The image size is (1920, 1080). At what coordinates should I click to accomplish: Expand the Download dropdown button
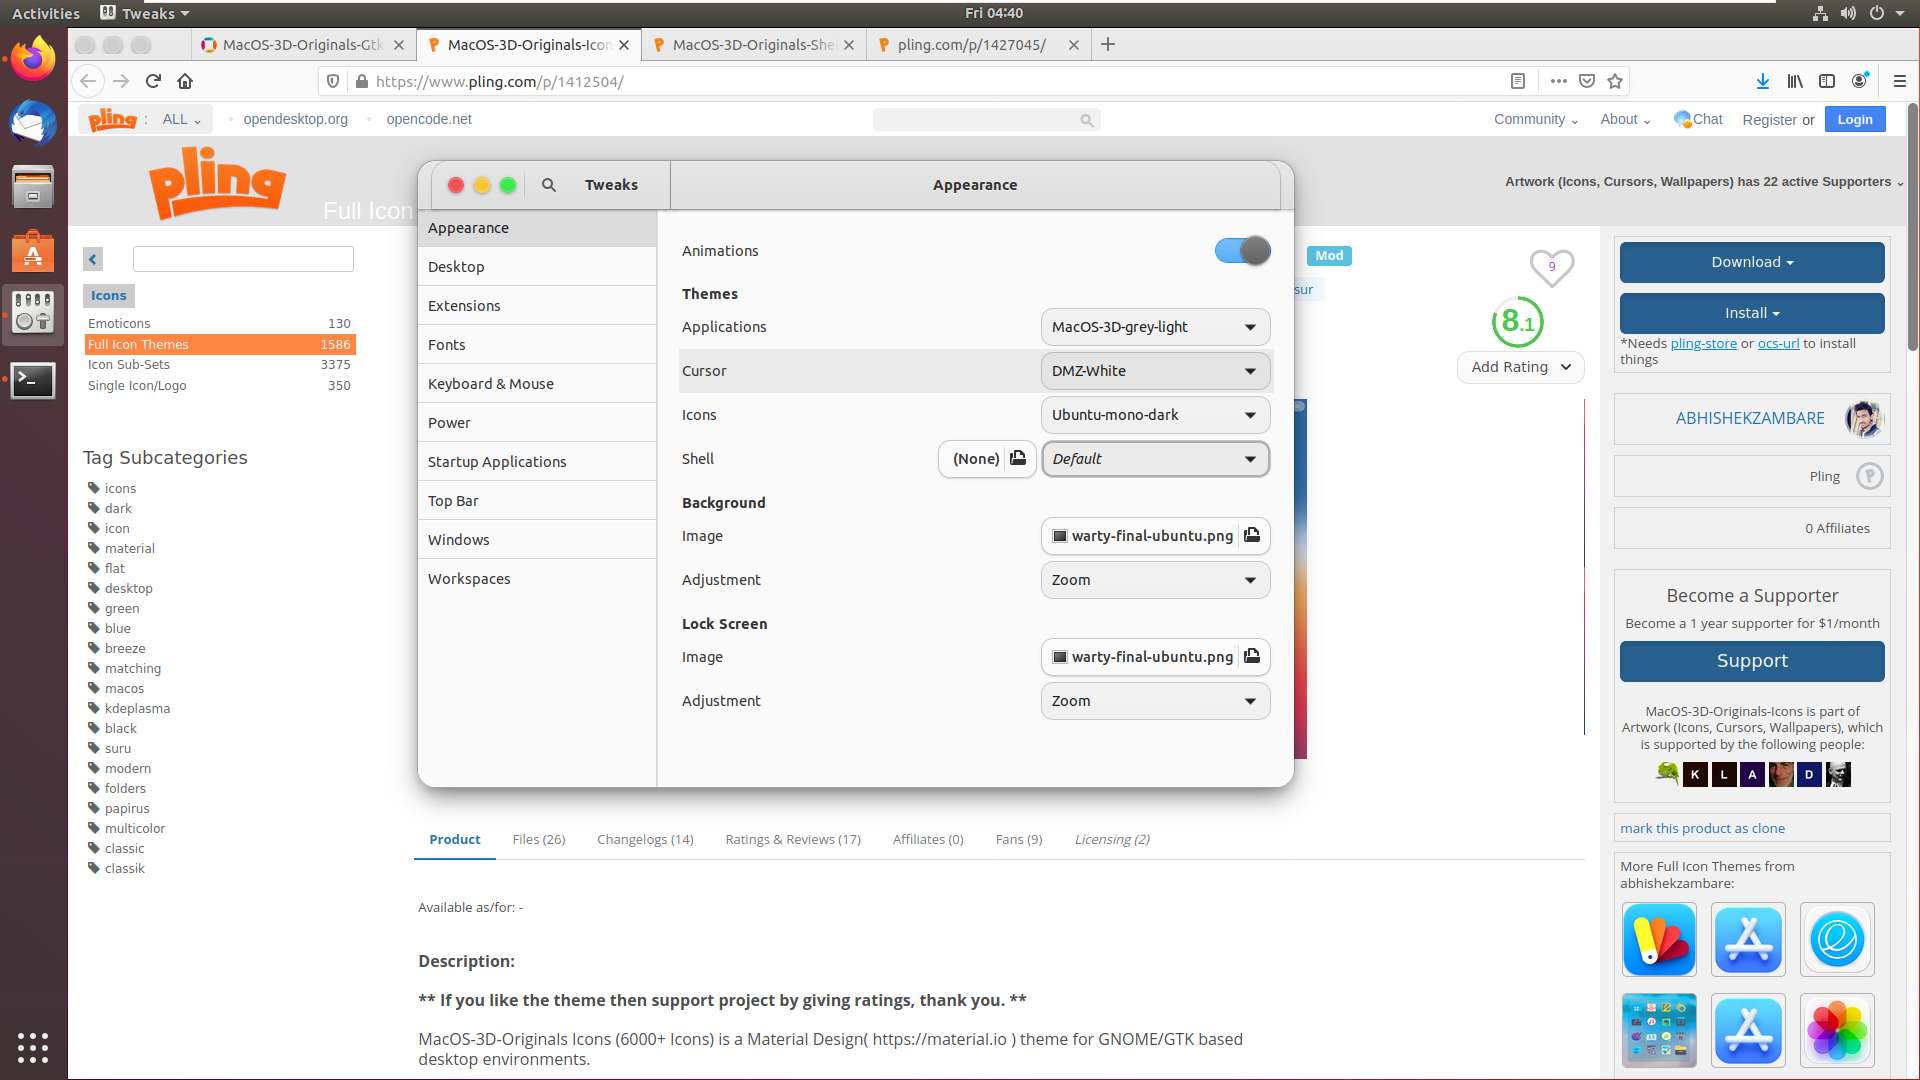1752,262
